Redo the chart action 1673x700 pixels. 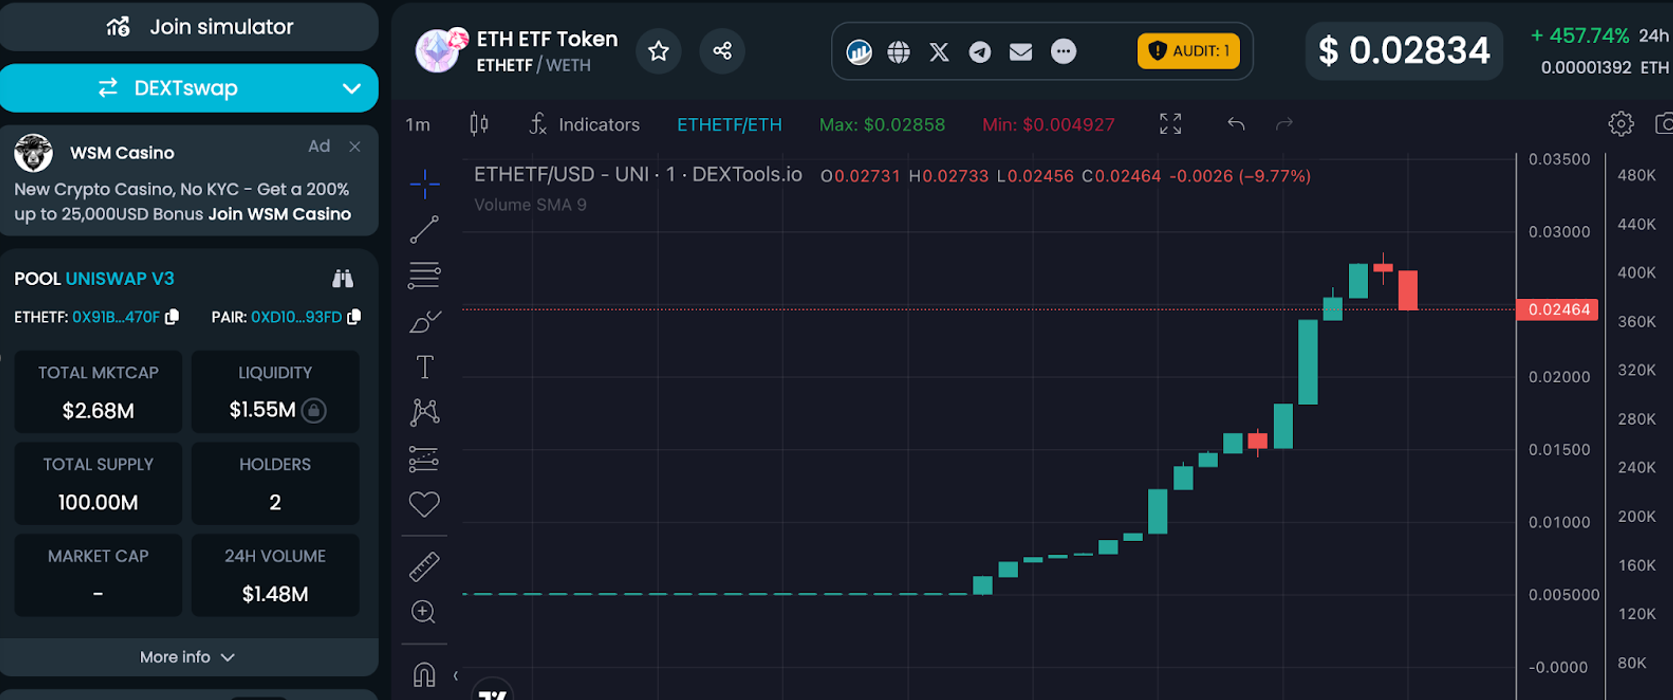click(x=1284, y=124)
